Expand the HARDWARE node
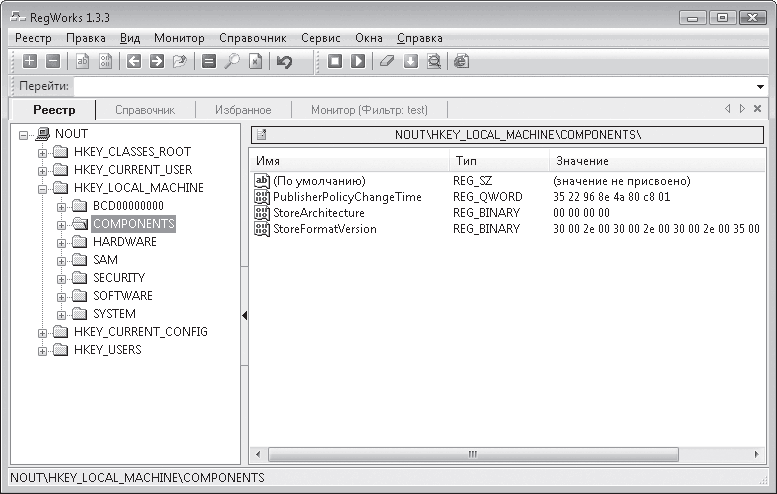777x494 pixels. click(x=61, y=243)
